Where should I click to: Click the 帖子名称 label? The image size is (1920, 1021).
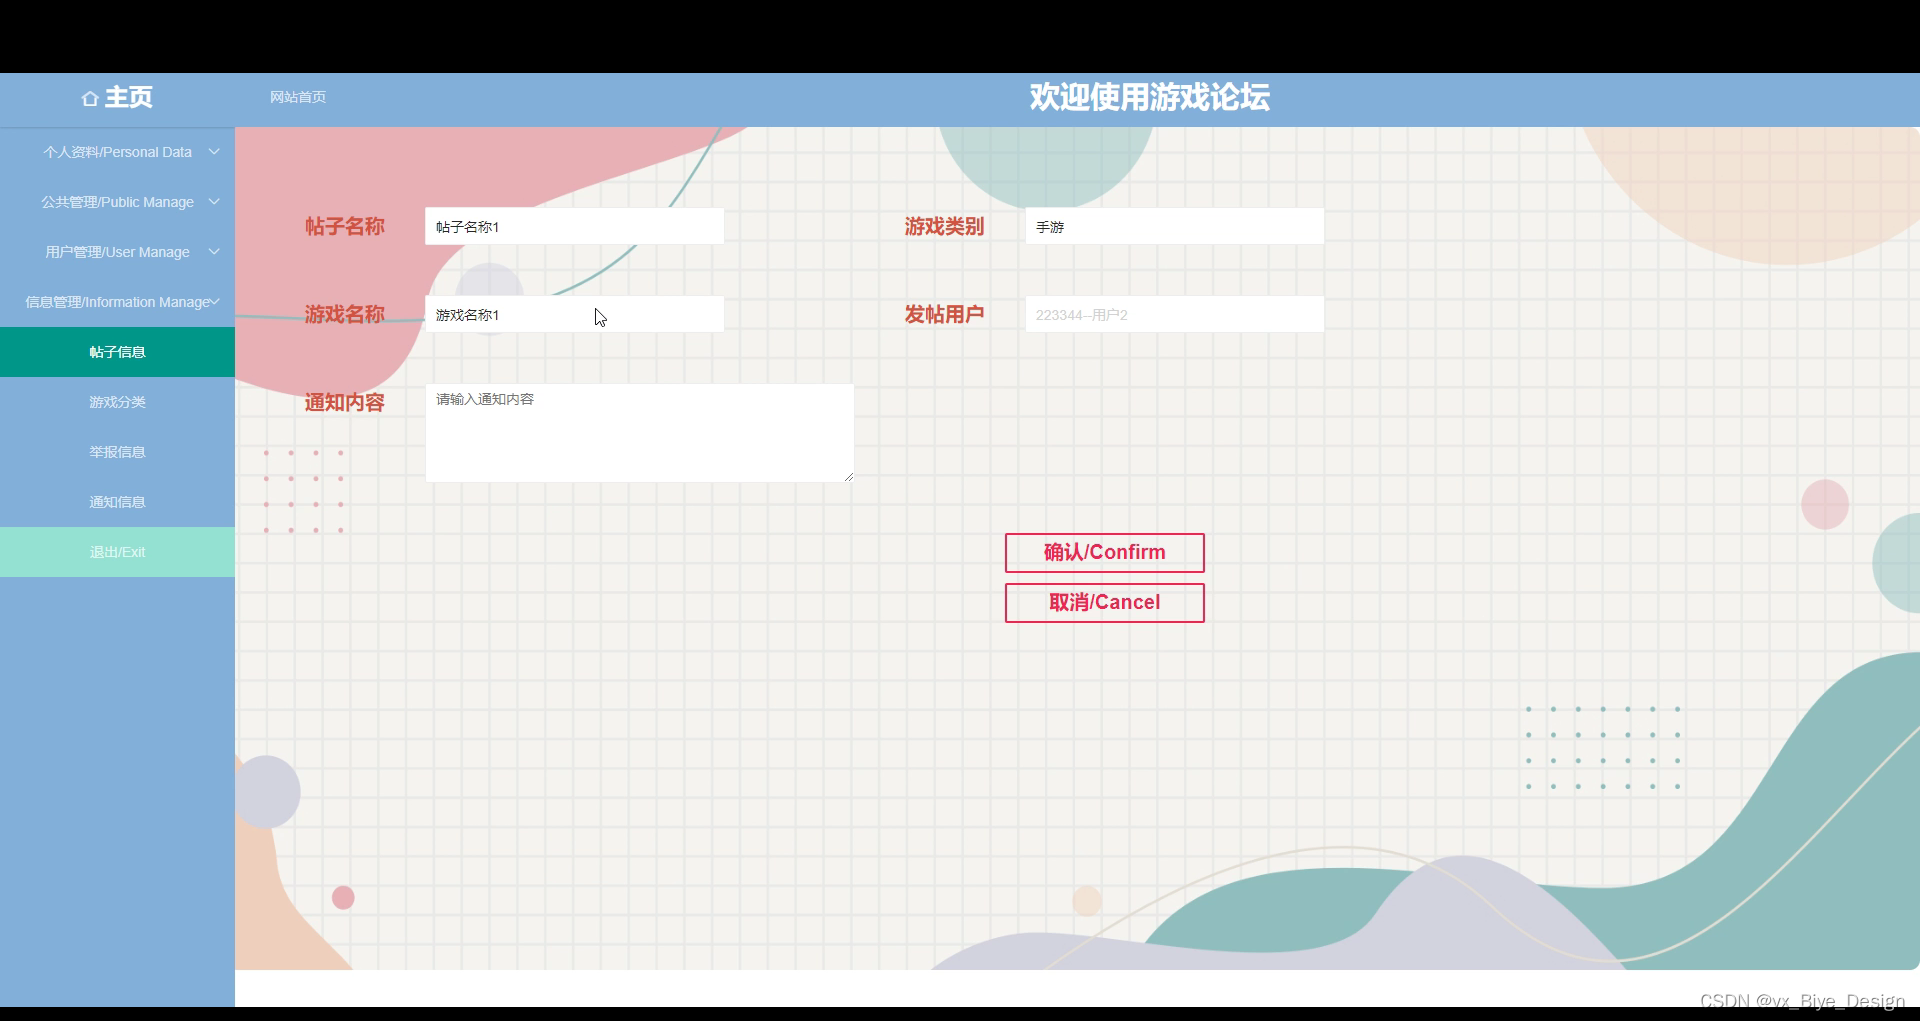click(x=345, y=227)
